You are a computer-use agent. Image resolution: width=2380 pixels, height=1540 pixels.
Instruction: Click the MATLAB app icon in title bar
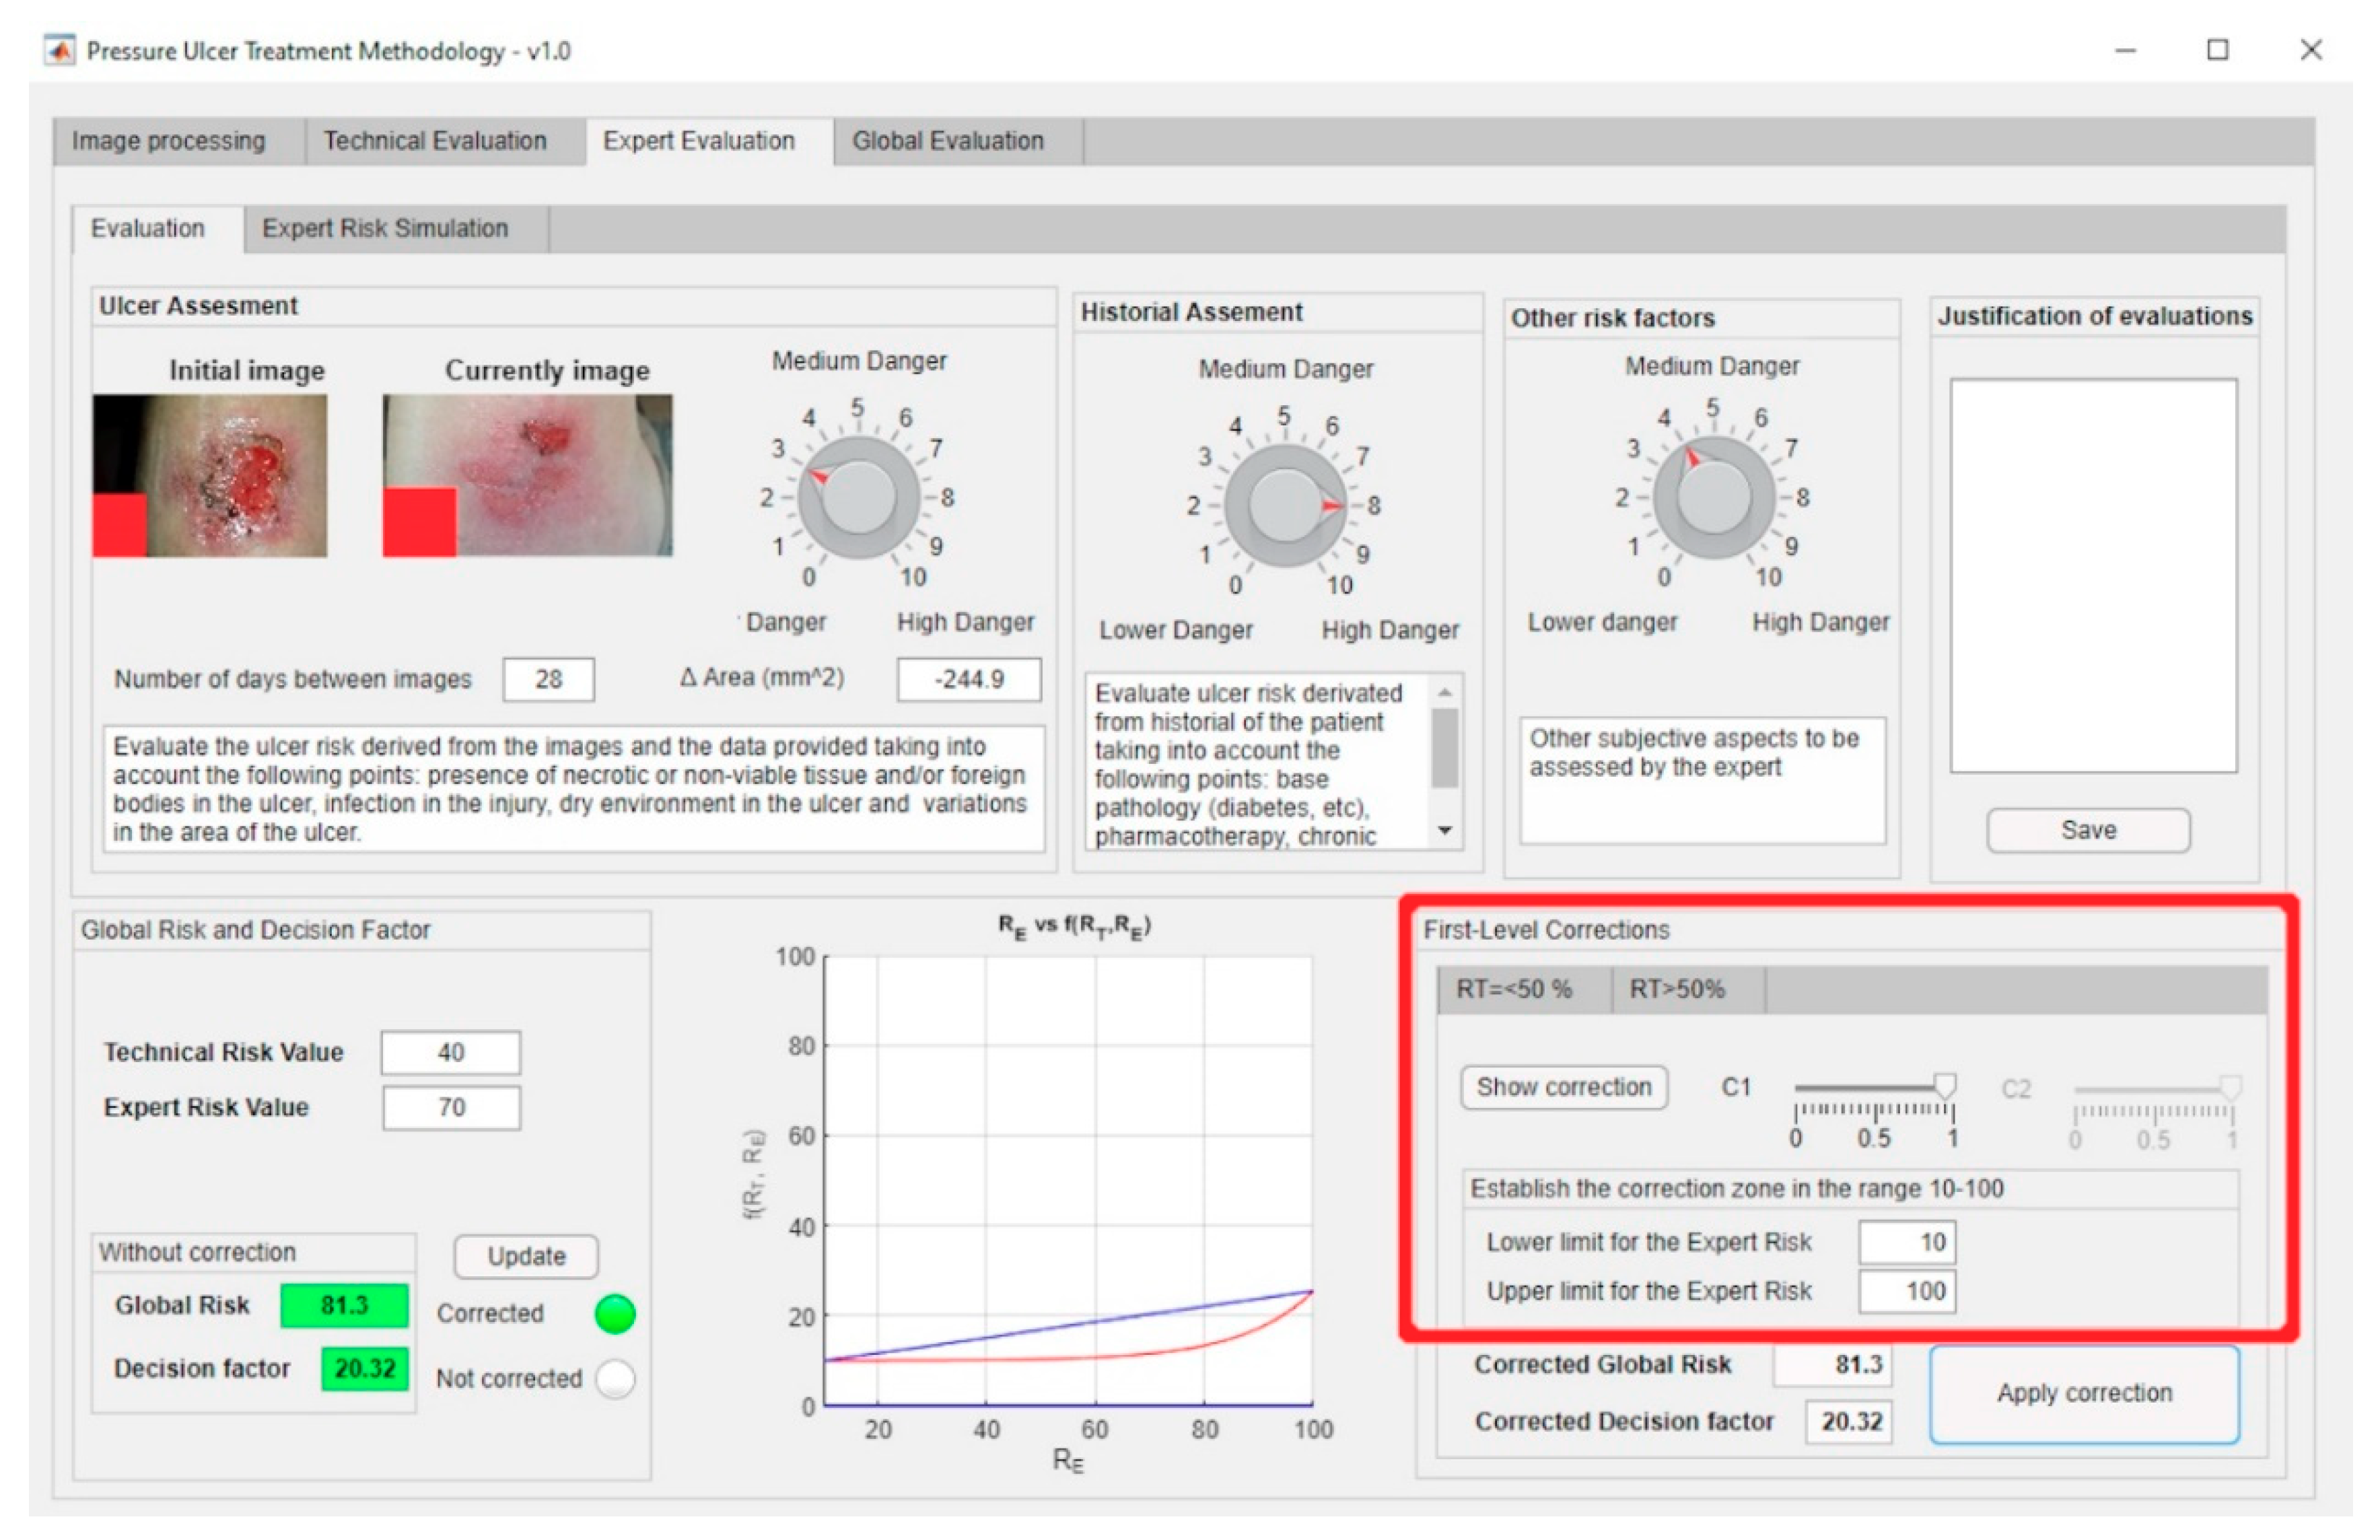click(x=60, y=50)
